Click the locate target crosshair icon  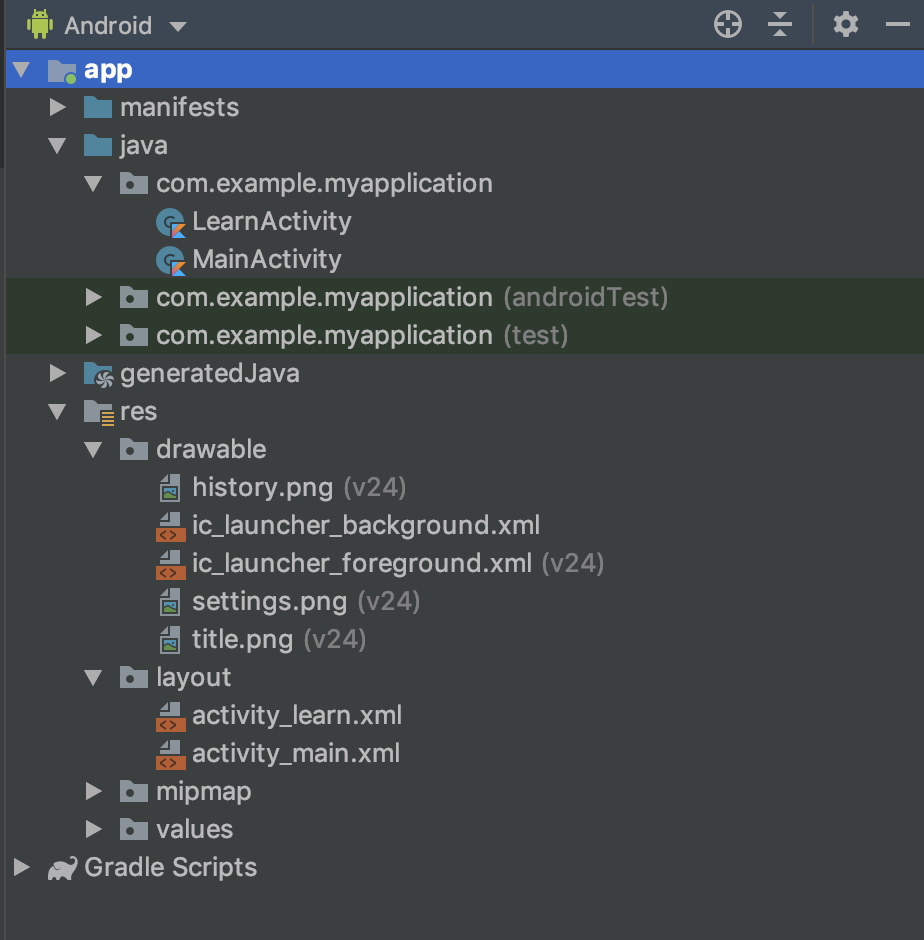coord(728,25)
